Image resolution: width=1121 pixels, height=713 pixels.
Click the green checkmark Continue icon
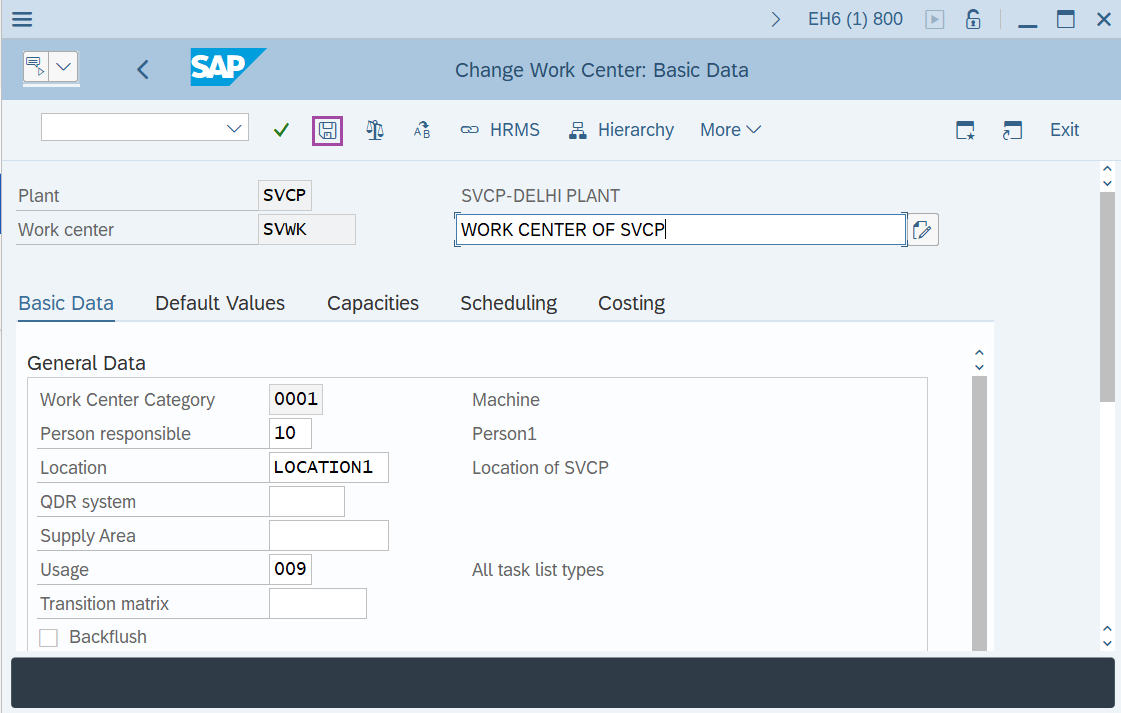point(280,129)
